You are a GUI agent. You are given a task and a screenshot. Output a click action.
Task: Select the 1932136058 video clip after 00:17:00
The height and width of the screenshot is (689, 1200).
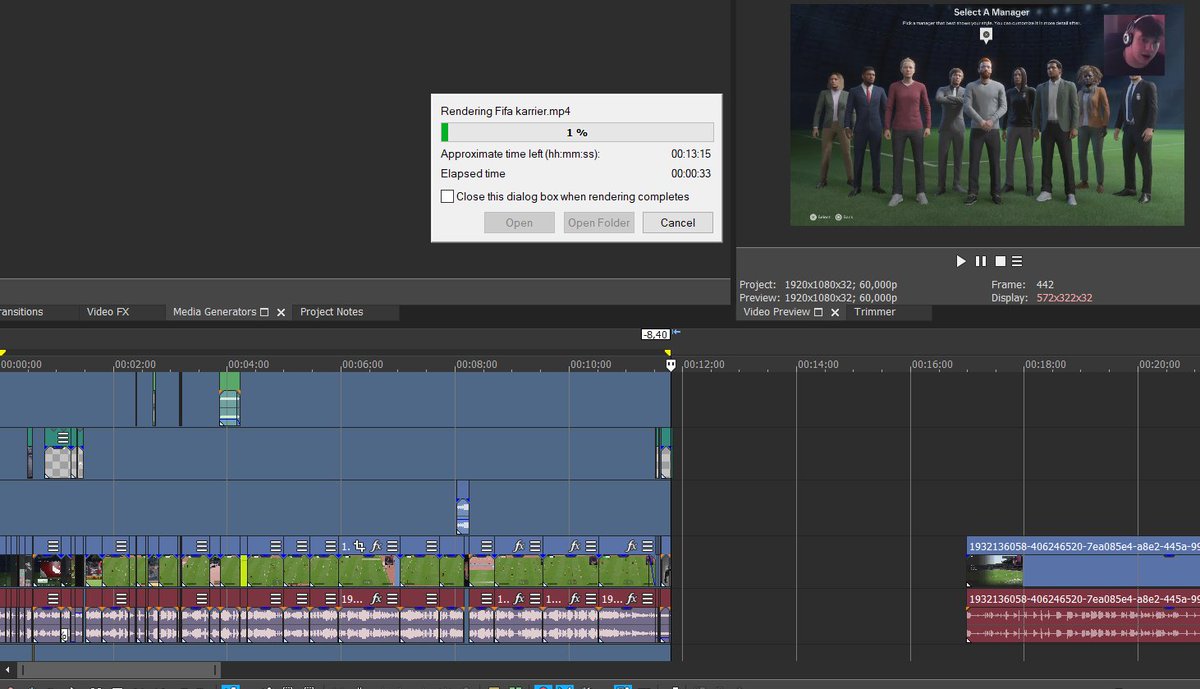click(1083, 562)
